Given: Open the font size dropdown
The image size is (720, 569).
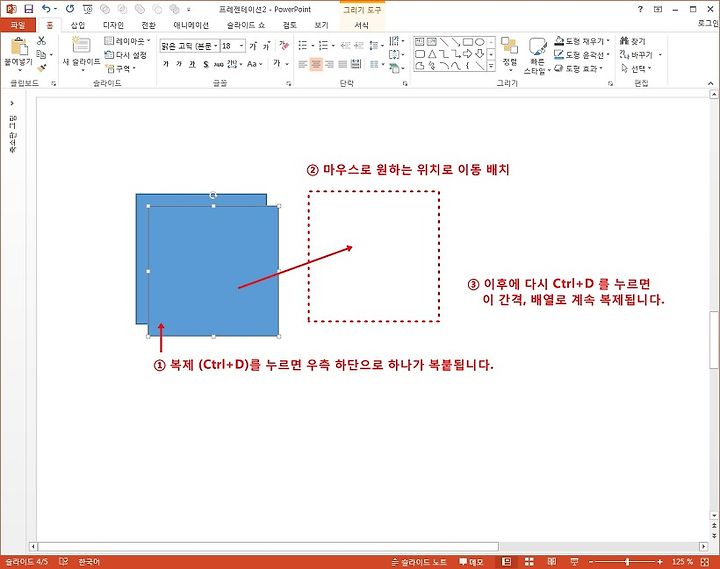Looking at the screenshot, I should click(x=242, y=46).
